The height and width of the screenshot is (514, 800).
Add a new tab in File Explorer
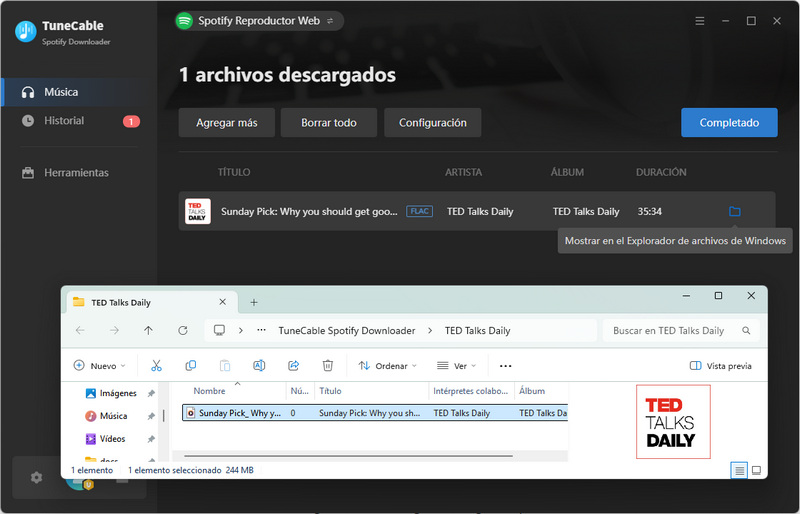point(254,303)
